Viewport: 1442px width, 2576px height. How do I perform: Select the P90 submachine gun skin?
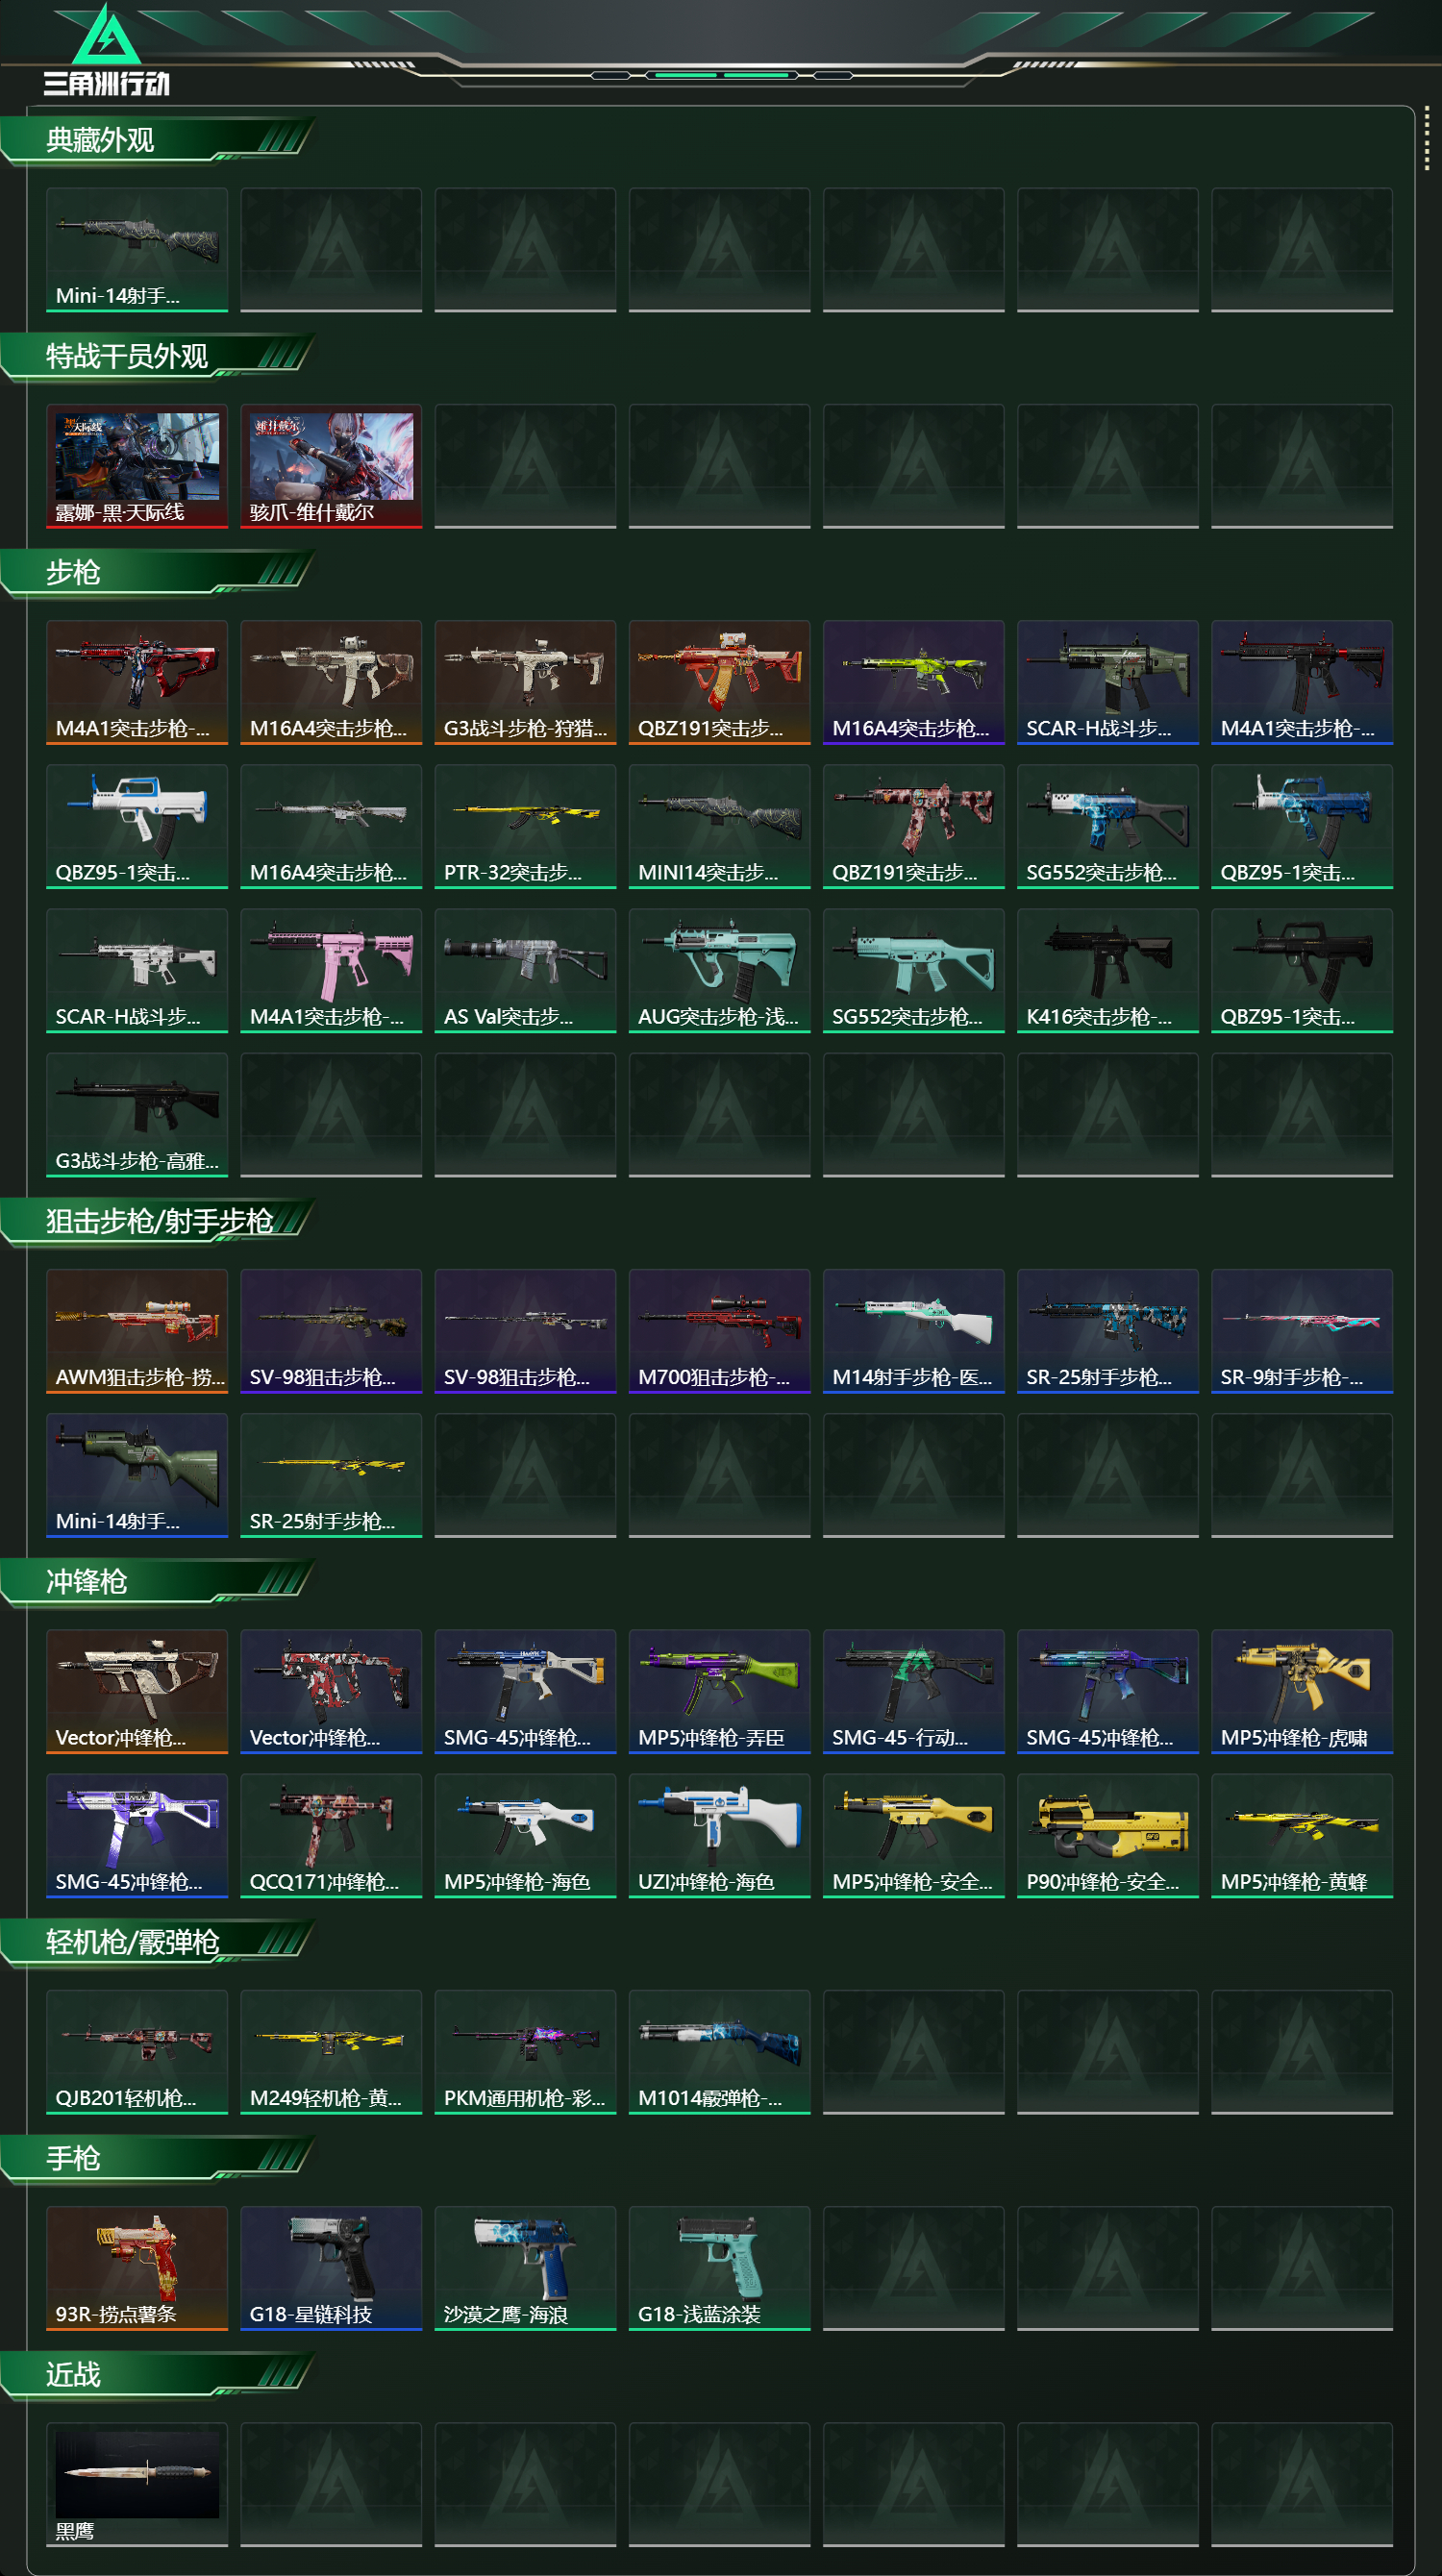click(1108, 1836)
